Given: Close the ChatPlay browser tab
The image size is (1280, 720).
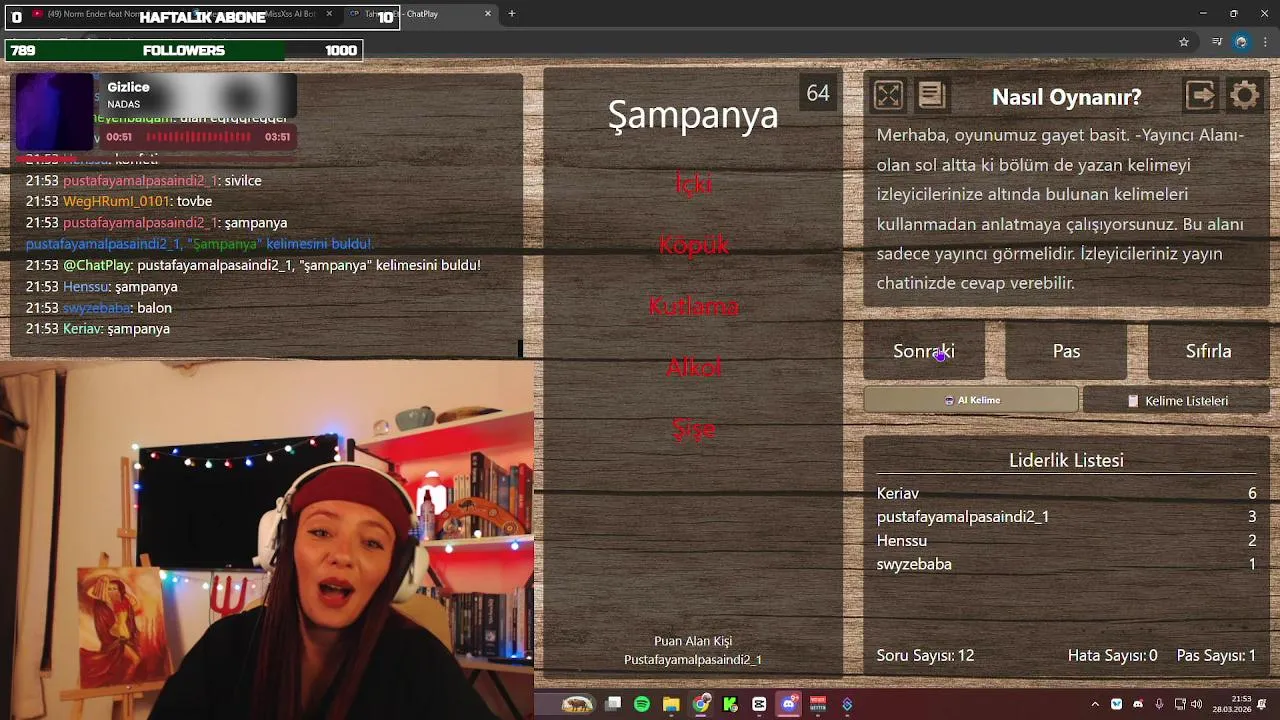Looking at the screenshot, I should pyautogui.click(x=488, y=14).
